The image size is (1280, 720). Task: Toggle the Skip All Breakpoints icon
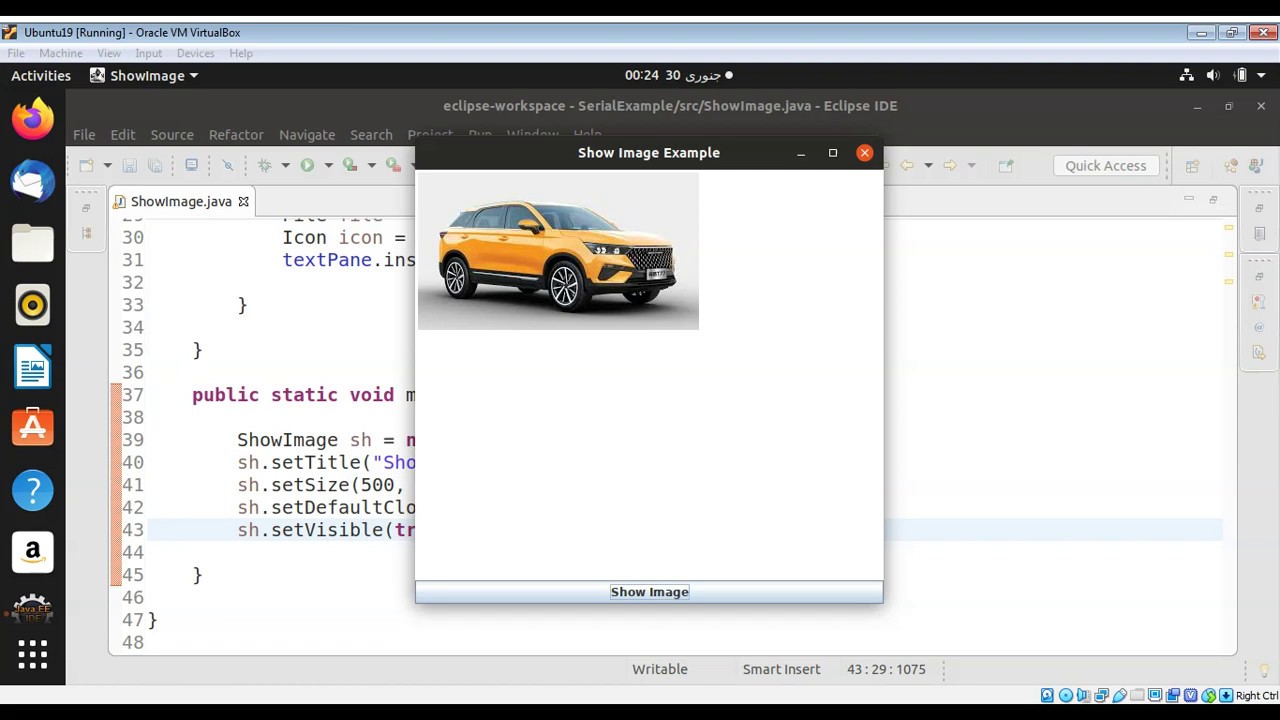click(x=228, y=165)
